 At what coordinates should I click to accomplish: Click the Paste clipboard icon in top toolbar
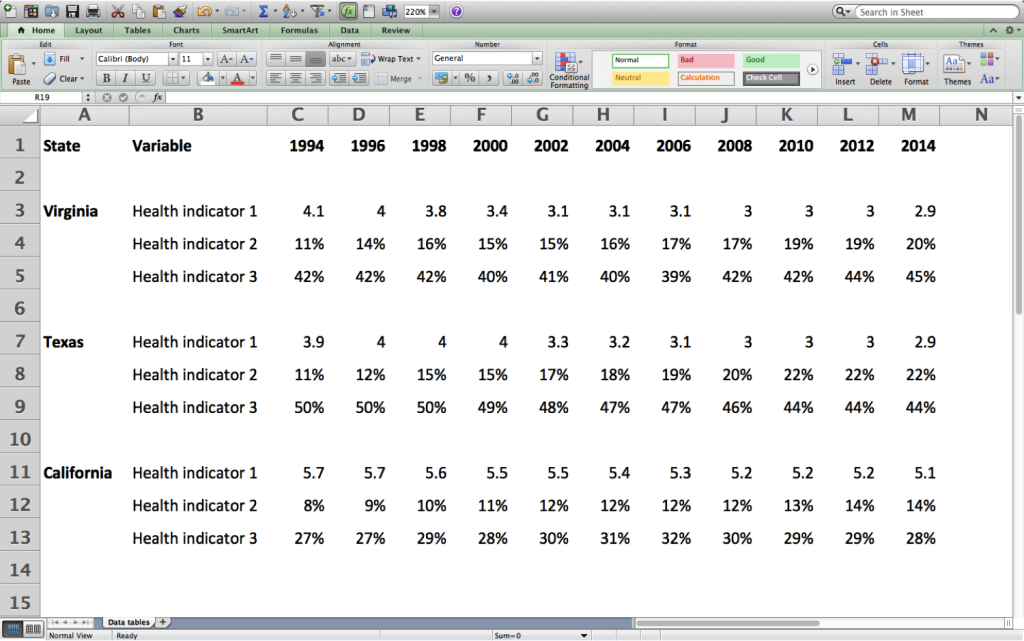(159, 10)
